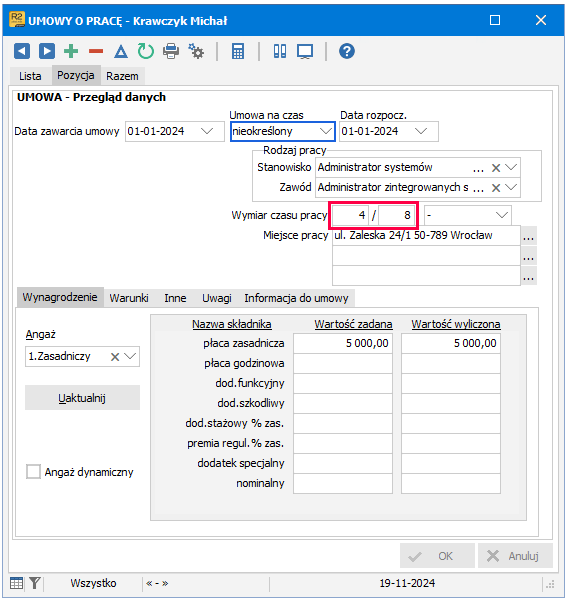This screenshot has height=605, width=568.
Task: Click Wymiar czasu pracy numerator field
Action: (x=350, y=215)
